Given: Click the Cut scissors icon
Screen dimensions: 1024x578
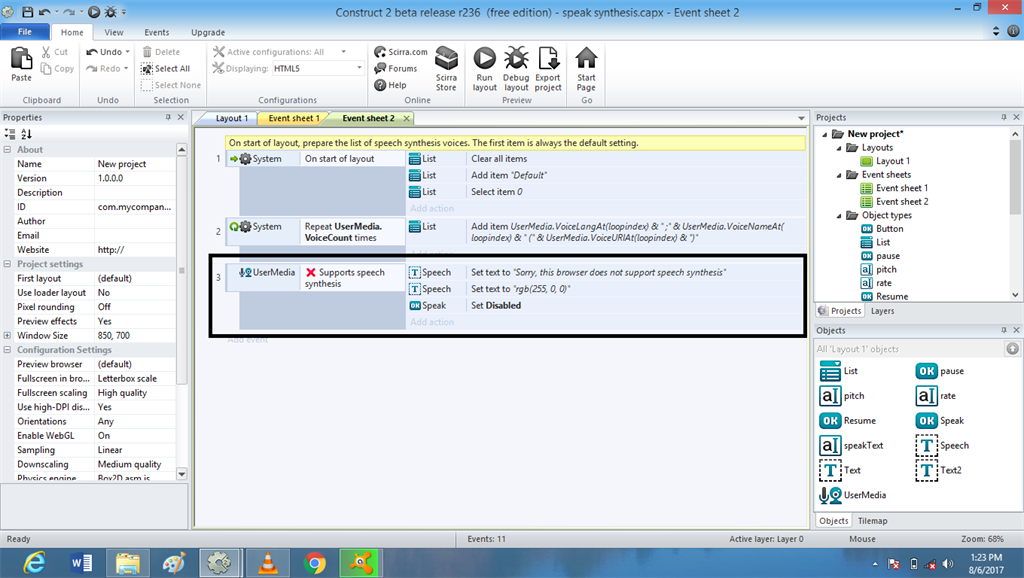Looking at the screenshot, I should pyautogui.click(x=46, y=52).
